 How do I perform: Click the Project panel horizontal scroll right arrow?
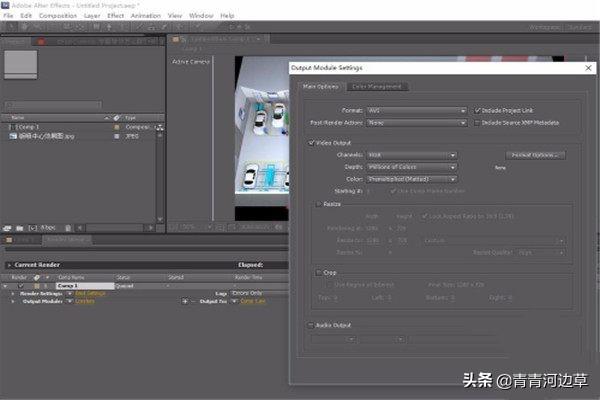pyautogui.click(x=151, y=228)
